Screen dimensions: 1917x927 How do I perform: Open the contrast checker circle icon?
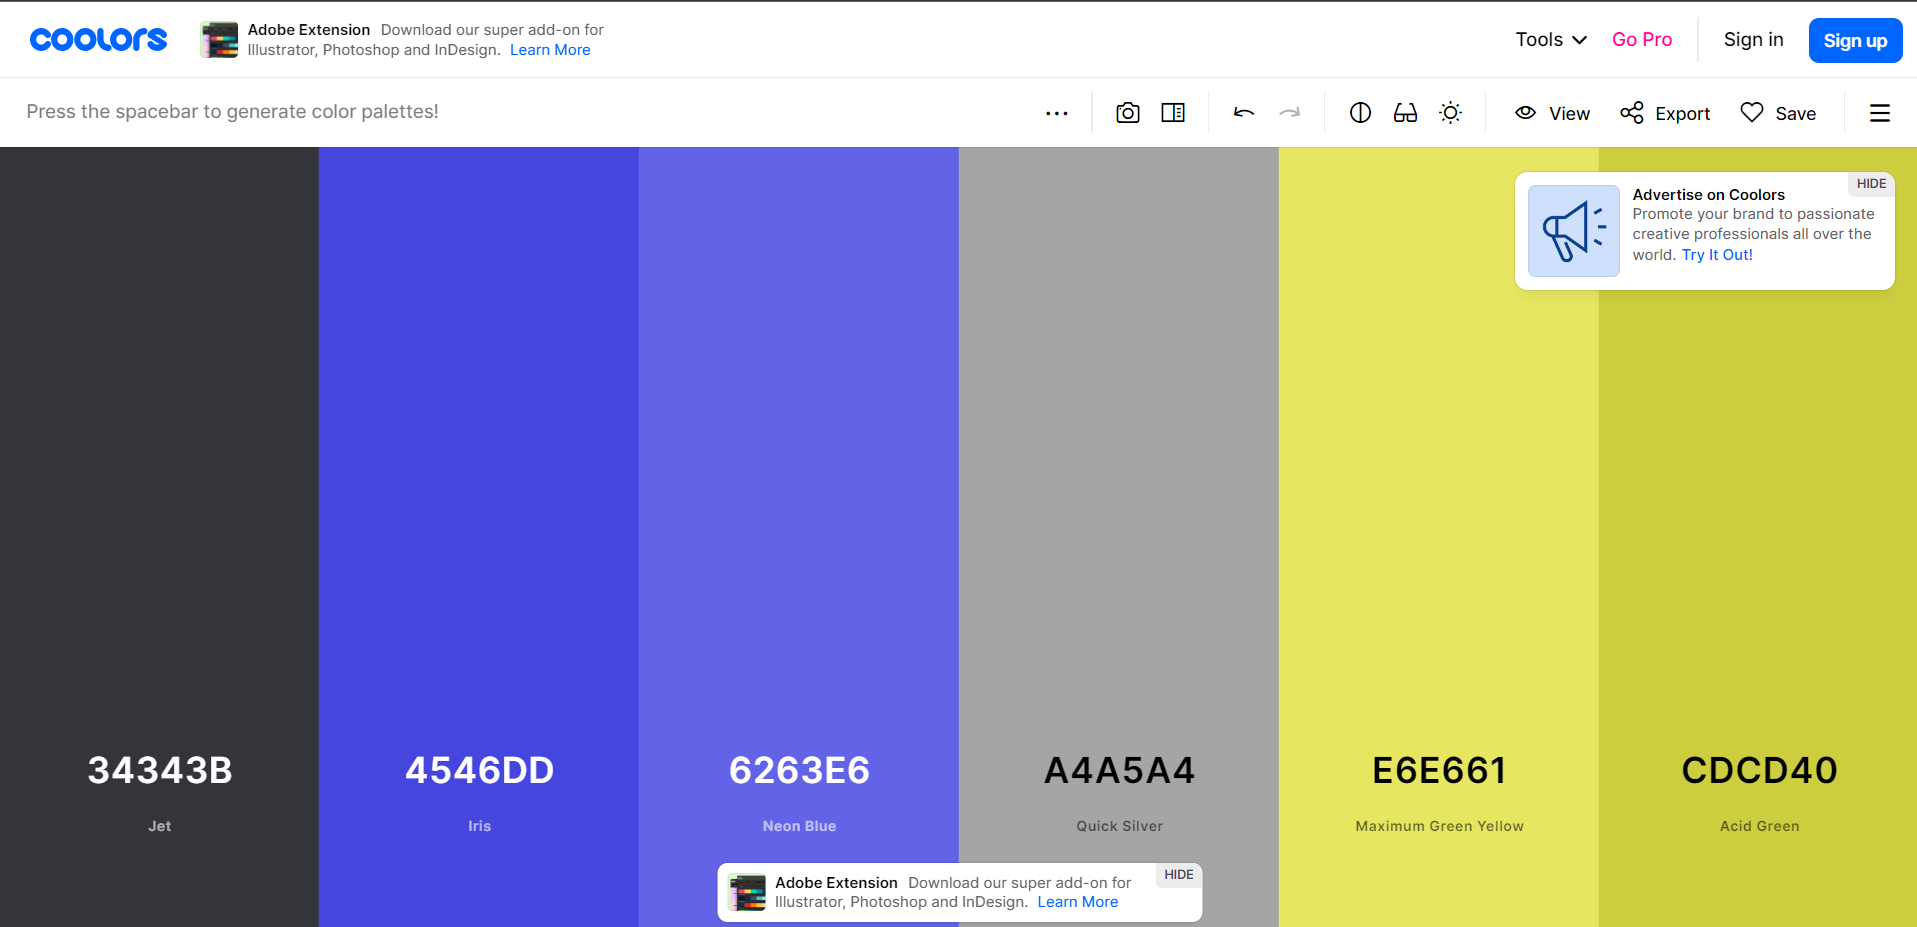click(1360, 113)
